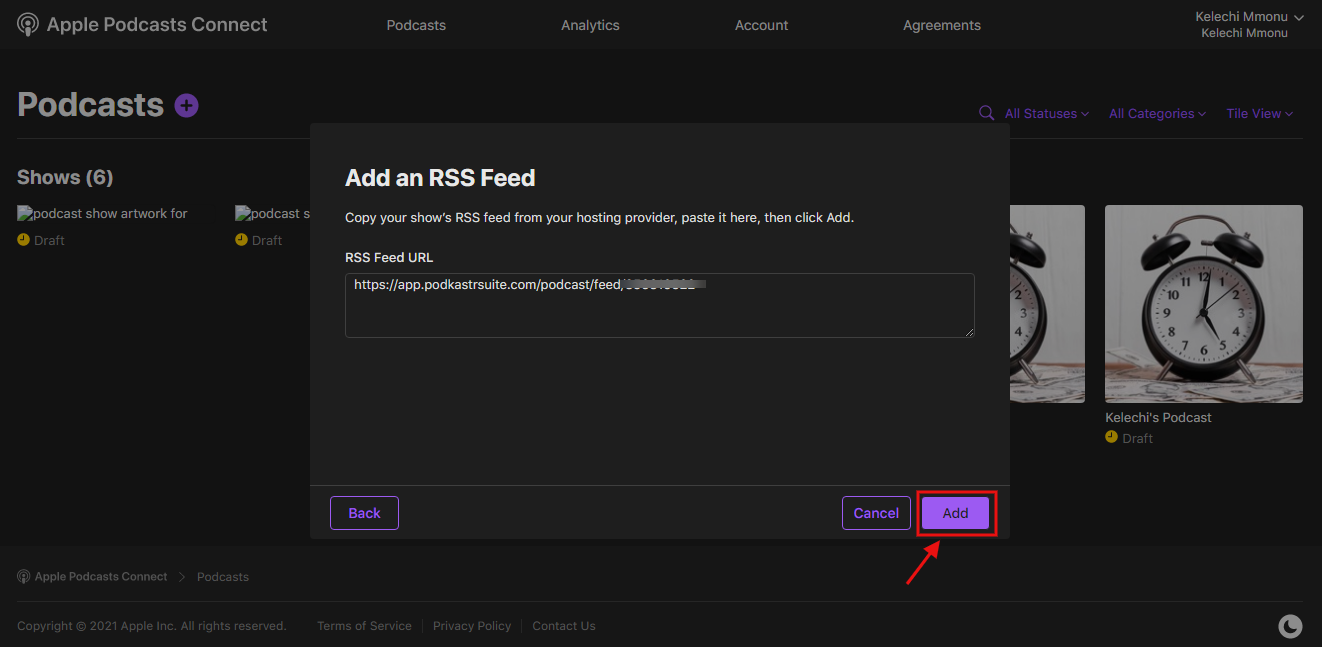
Task: Open the Kelechi's Podcast clock artwork
Action: coord(1204,304)
